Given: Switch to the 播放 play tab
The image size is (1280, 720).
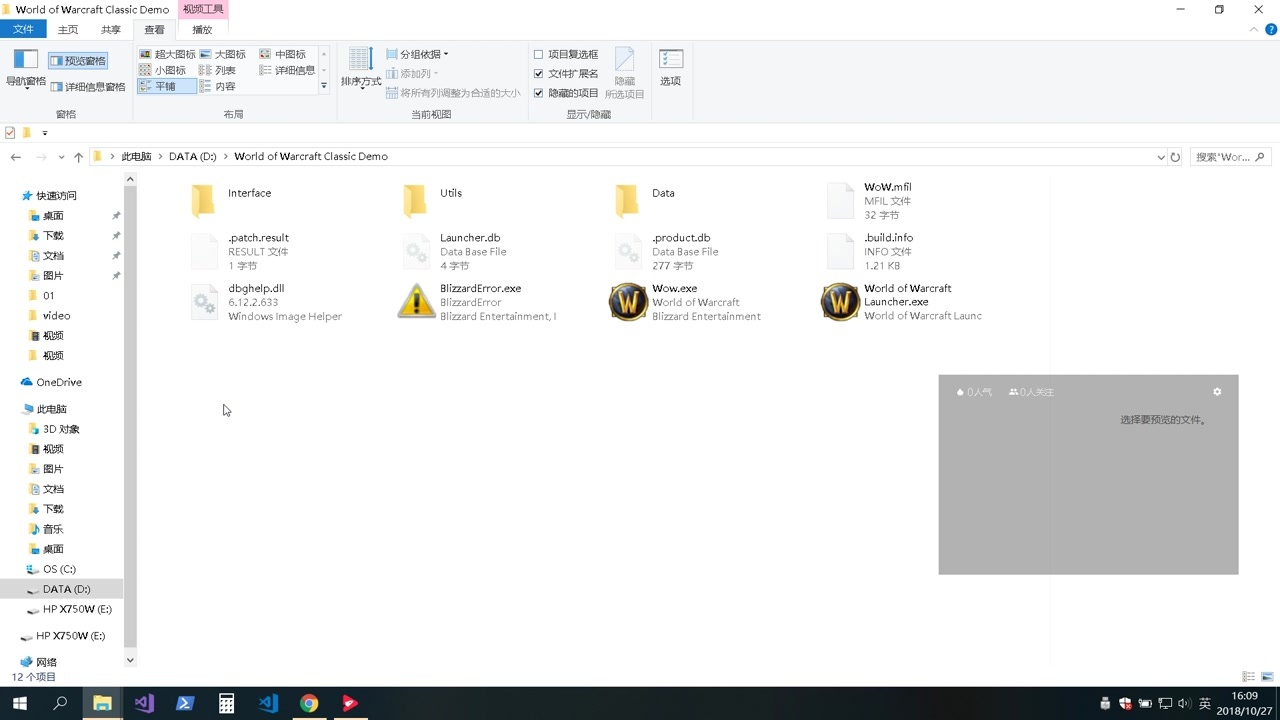Looking at the screenshot, I should tap(202, 30).
